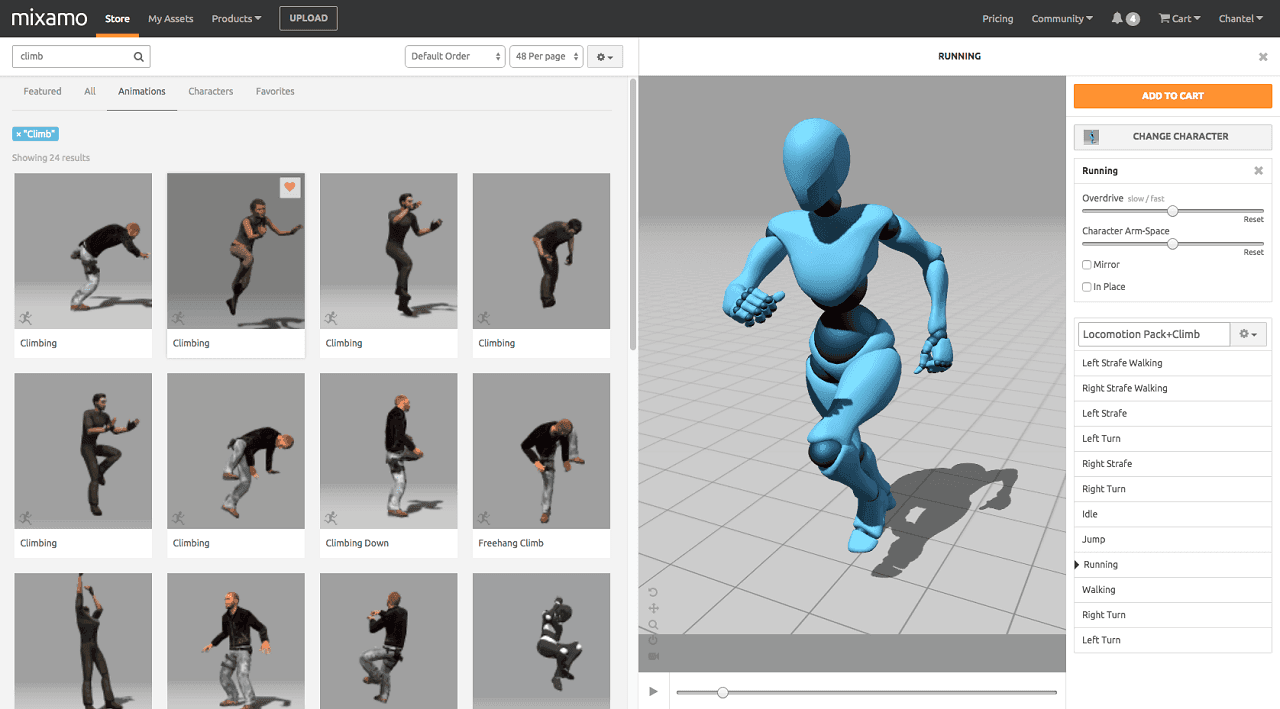The width and height of the screenshot is (1280, 709).
Task: Click the camera icon at the viewport bottom left
Action: (653, 655)
